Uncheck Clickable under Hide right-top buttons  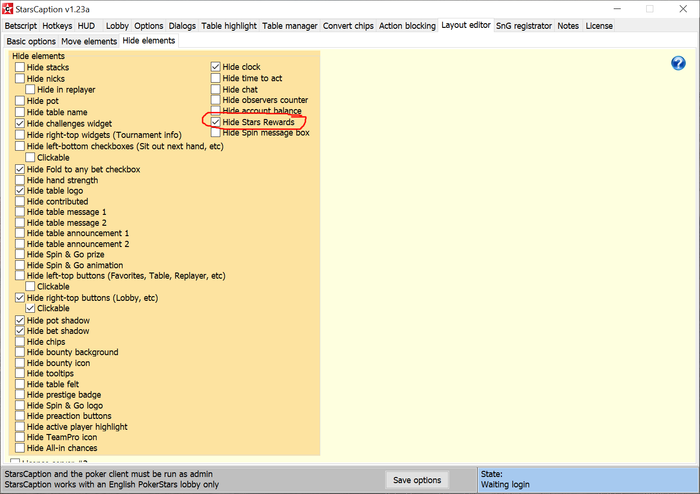(30, 308)
